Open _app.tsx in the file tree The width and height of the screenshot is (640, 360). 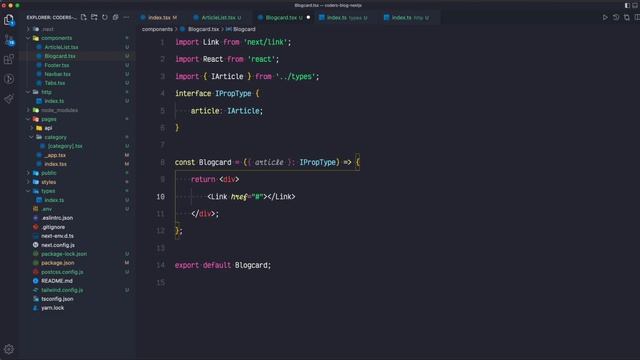(55, 155)
